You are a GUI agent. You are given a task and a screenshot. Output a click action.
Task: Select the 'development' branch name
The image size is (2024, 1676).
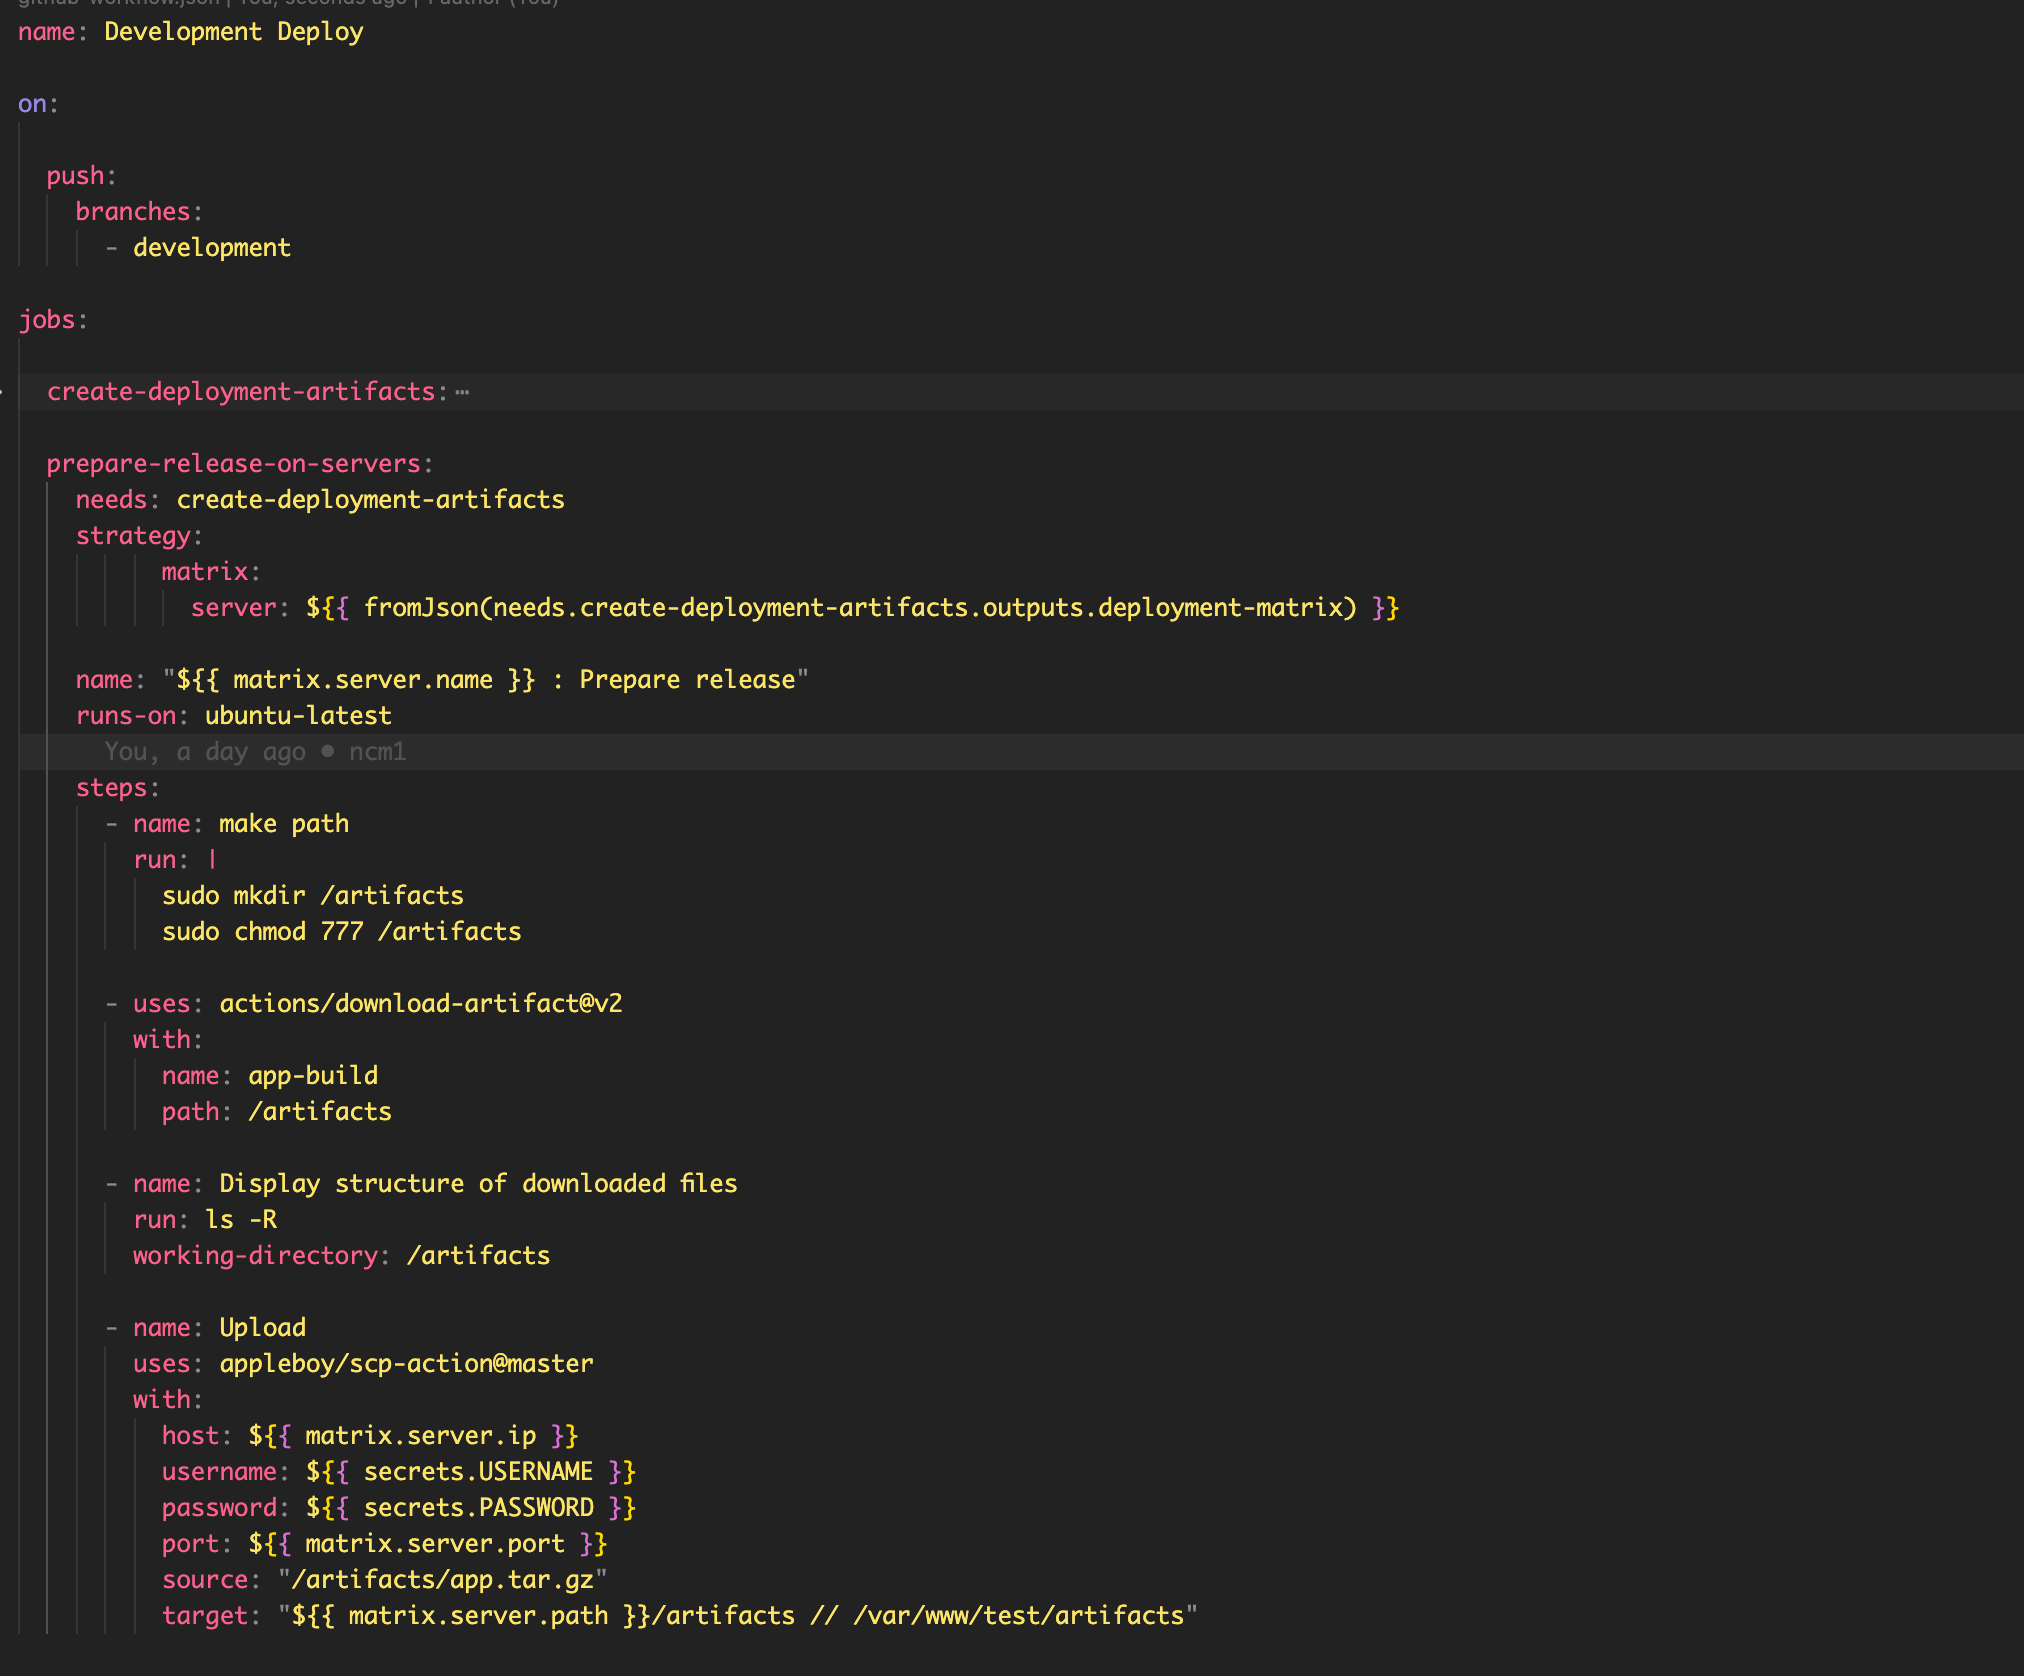click(212, 247)
